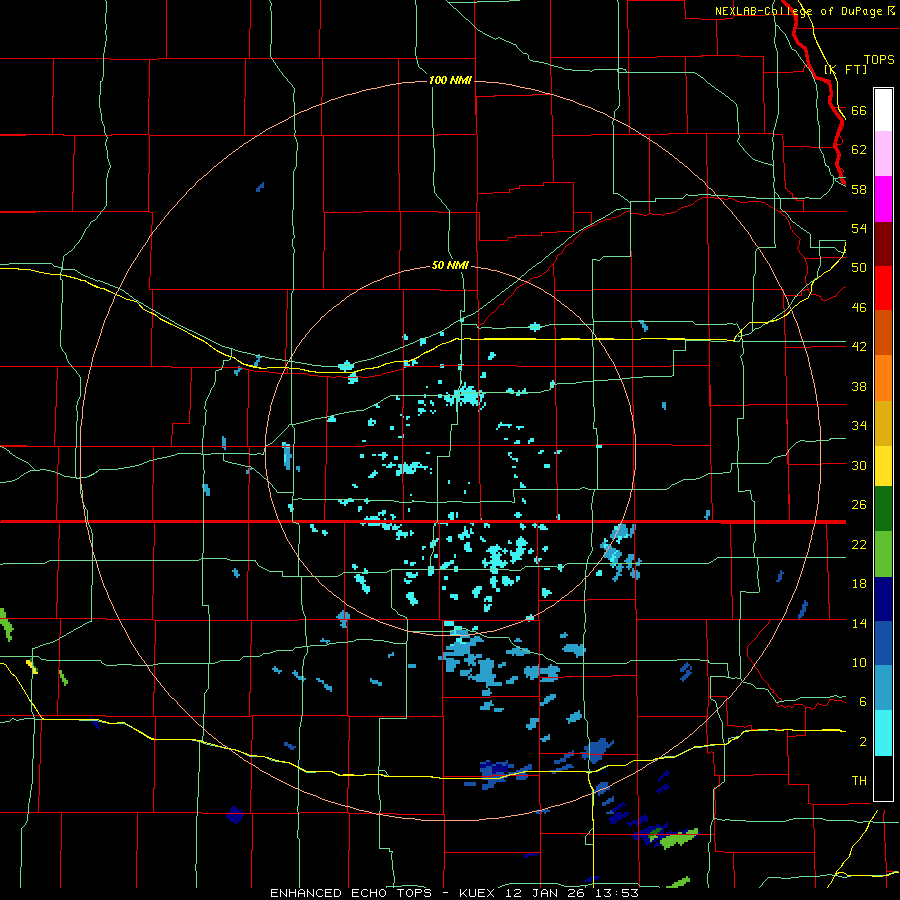Click the '50 NMI' range ring label
The width and height of the screenshot is (900, 900).
coord(450,265)
